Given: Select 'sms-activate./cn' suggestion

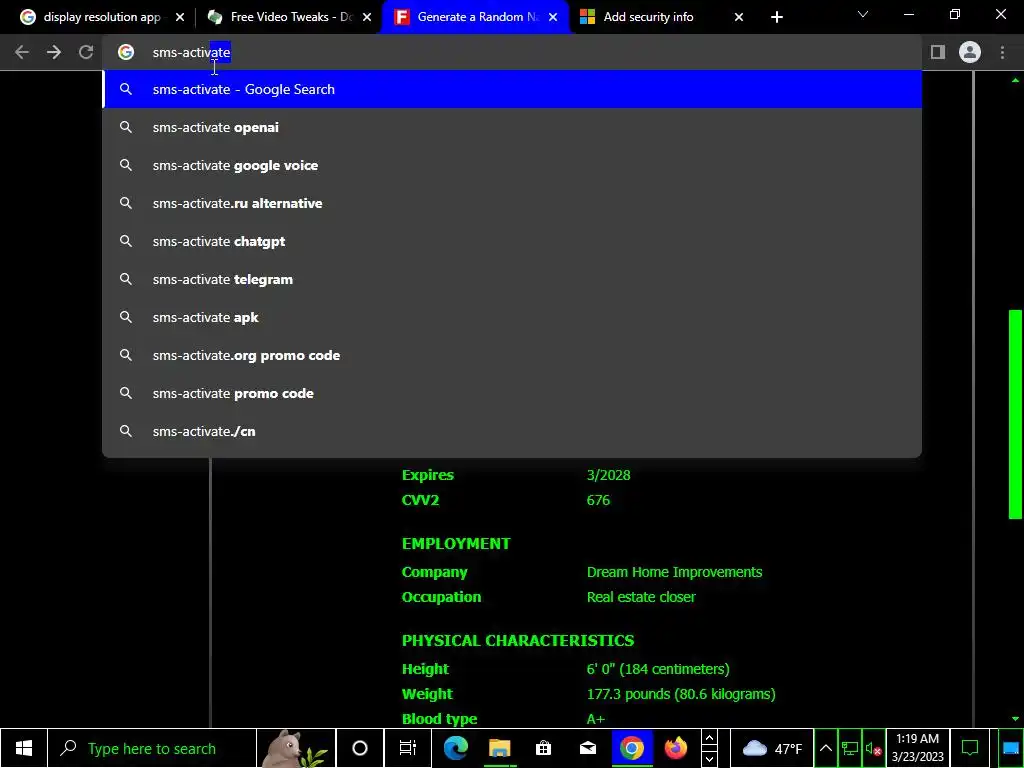Looking at the screenshot, I should [512, 431].
